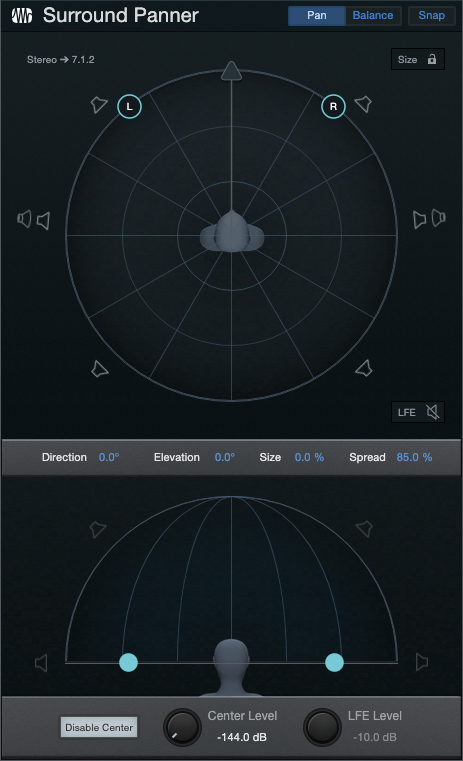Click the inner left side speaker icon
Viewport: 463px width, 761px height.
tap(44, 221)
